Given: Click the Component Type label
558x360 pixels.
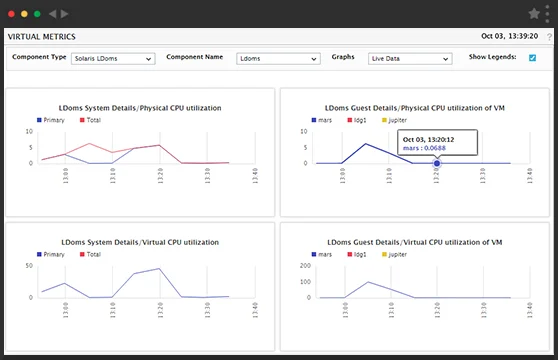Looking at the screenshot, I should click(x=39, y=57).
